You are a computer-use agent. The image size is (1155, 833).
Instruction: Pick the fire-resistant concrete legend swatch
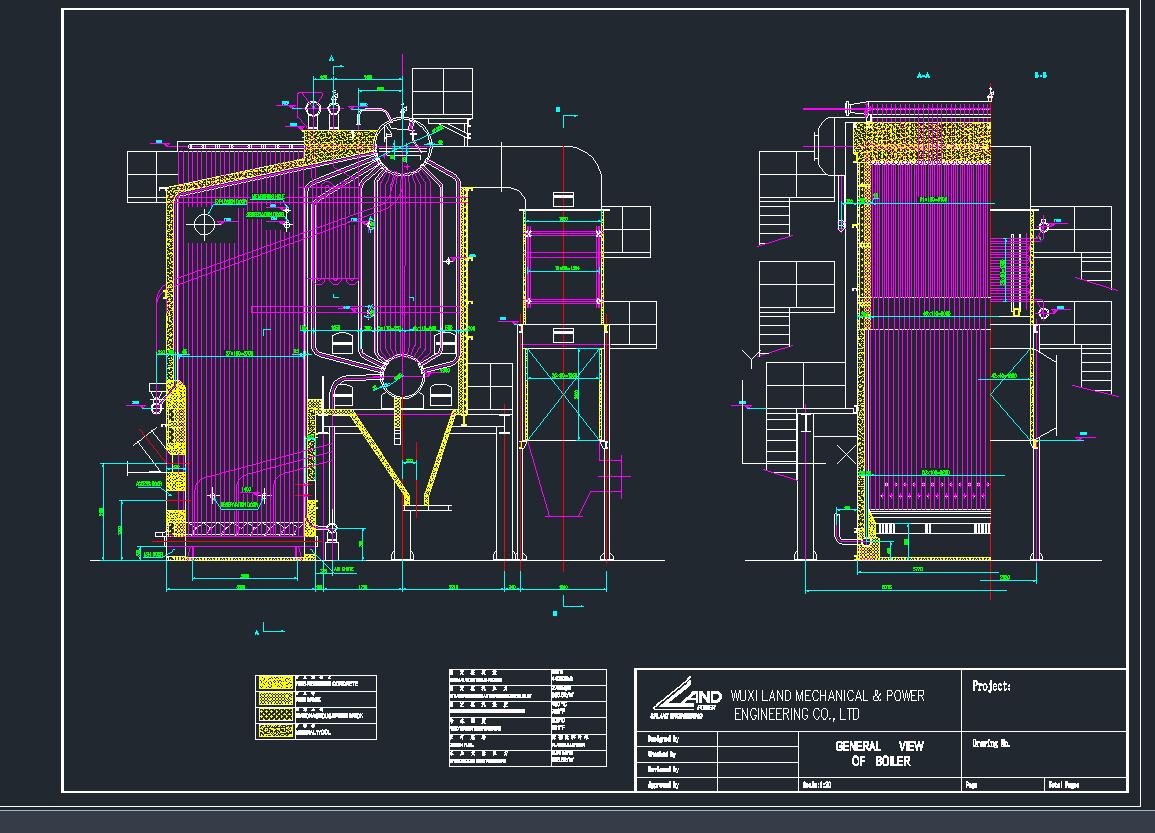click(271, 683)
